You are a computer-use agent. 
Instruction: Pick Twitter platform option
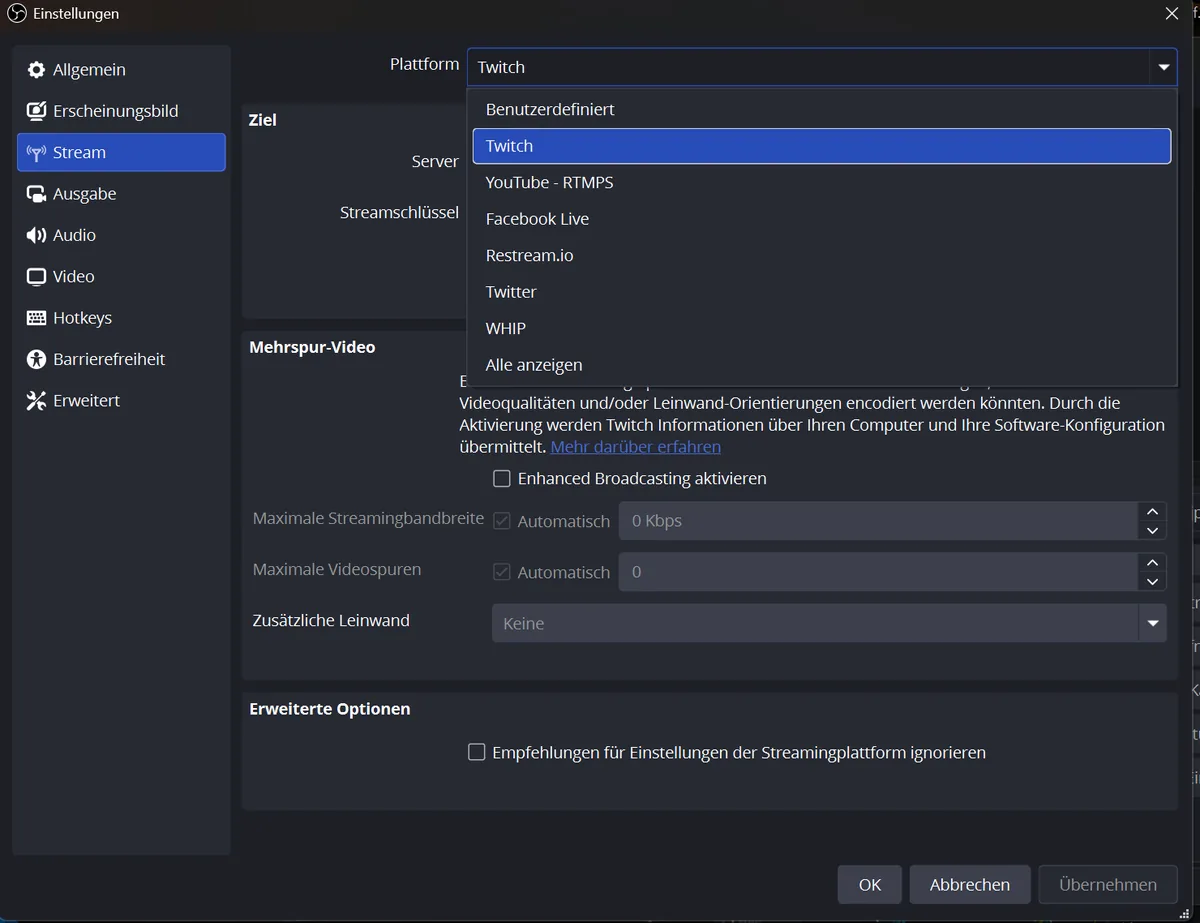coord(821,292)
